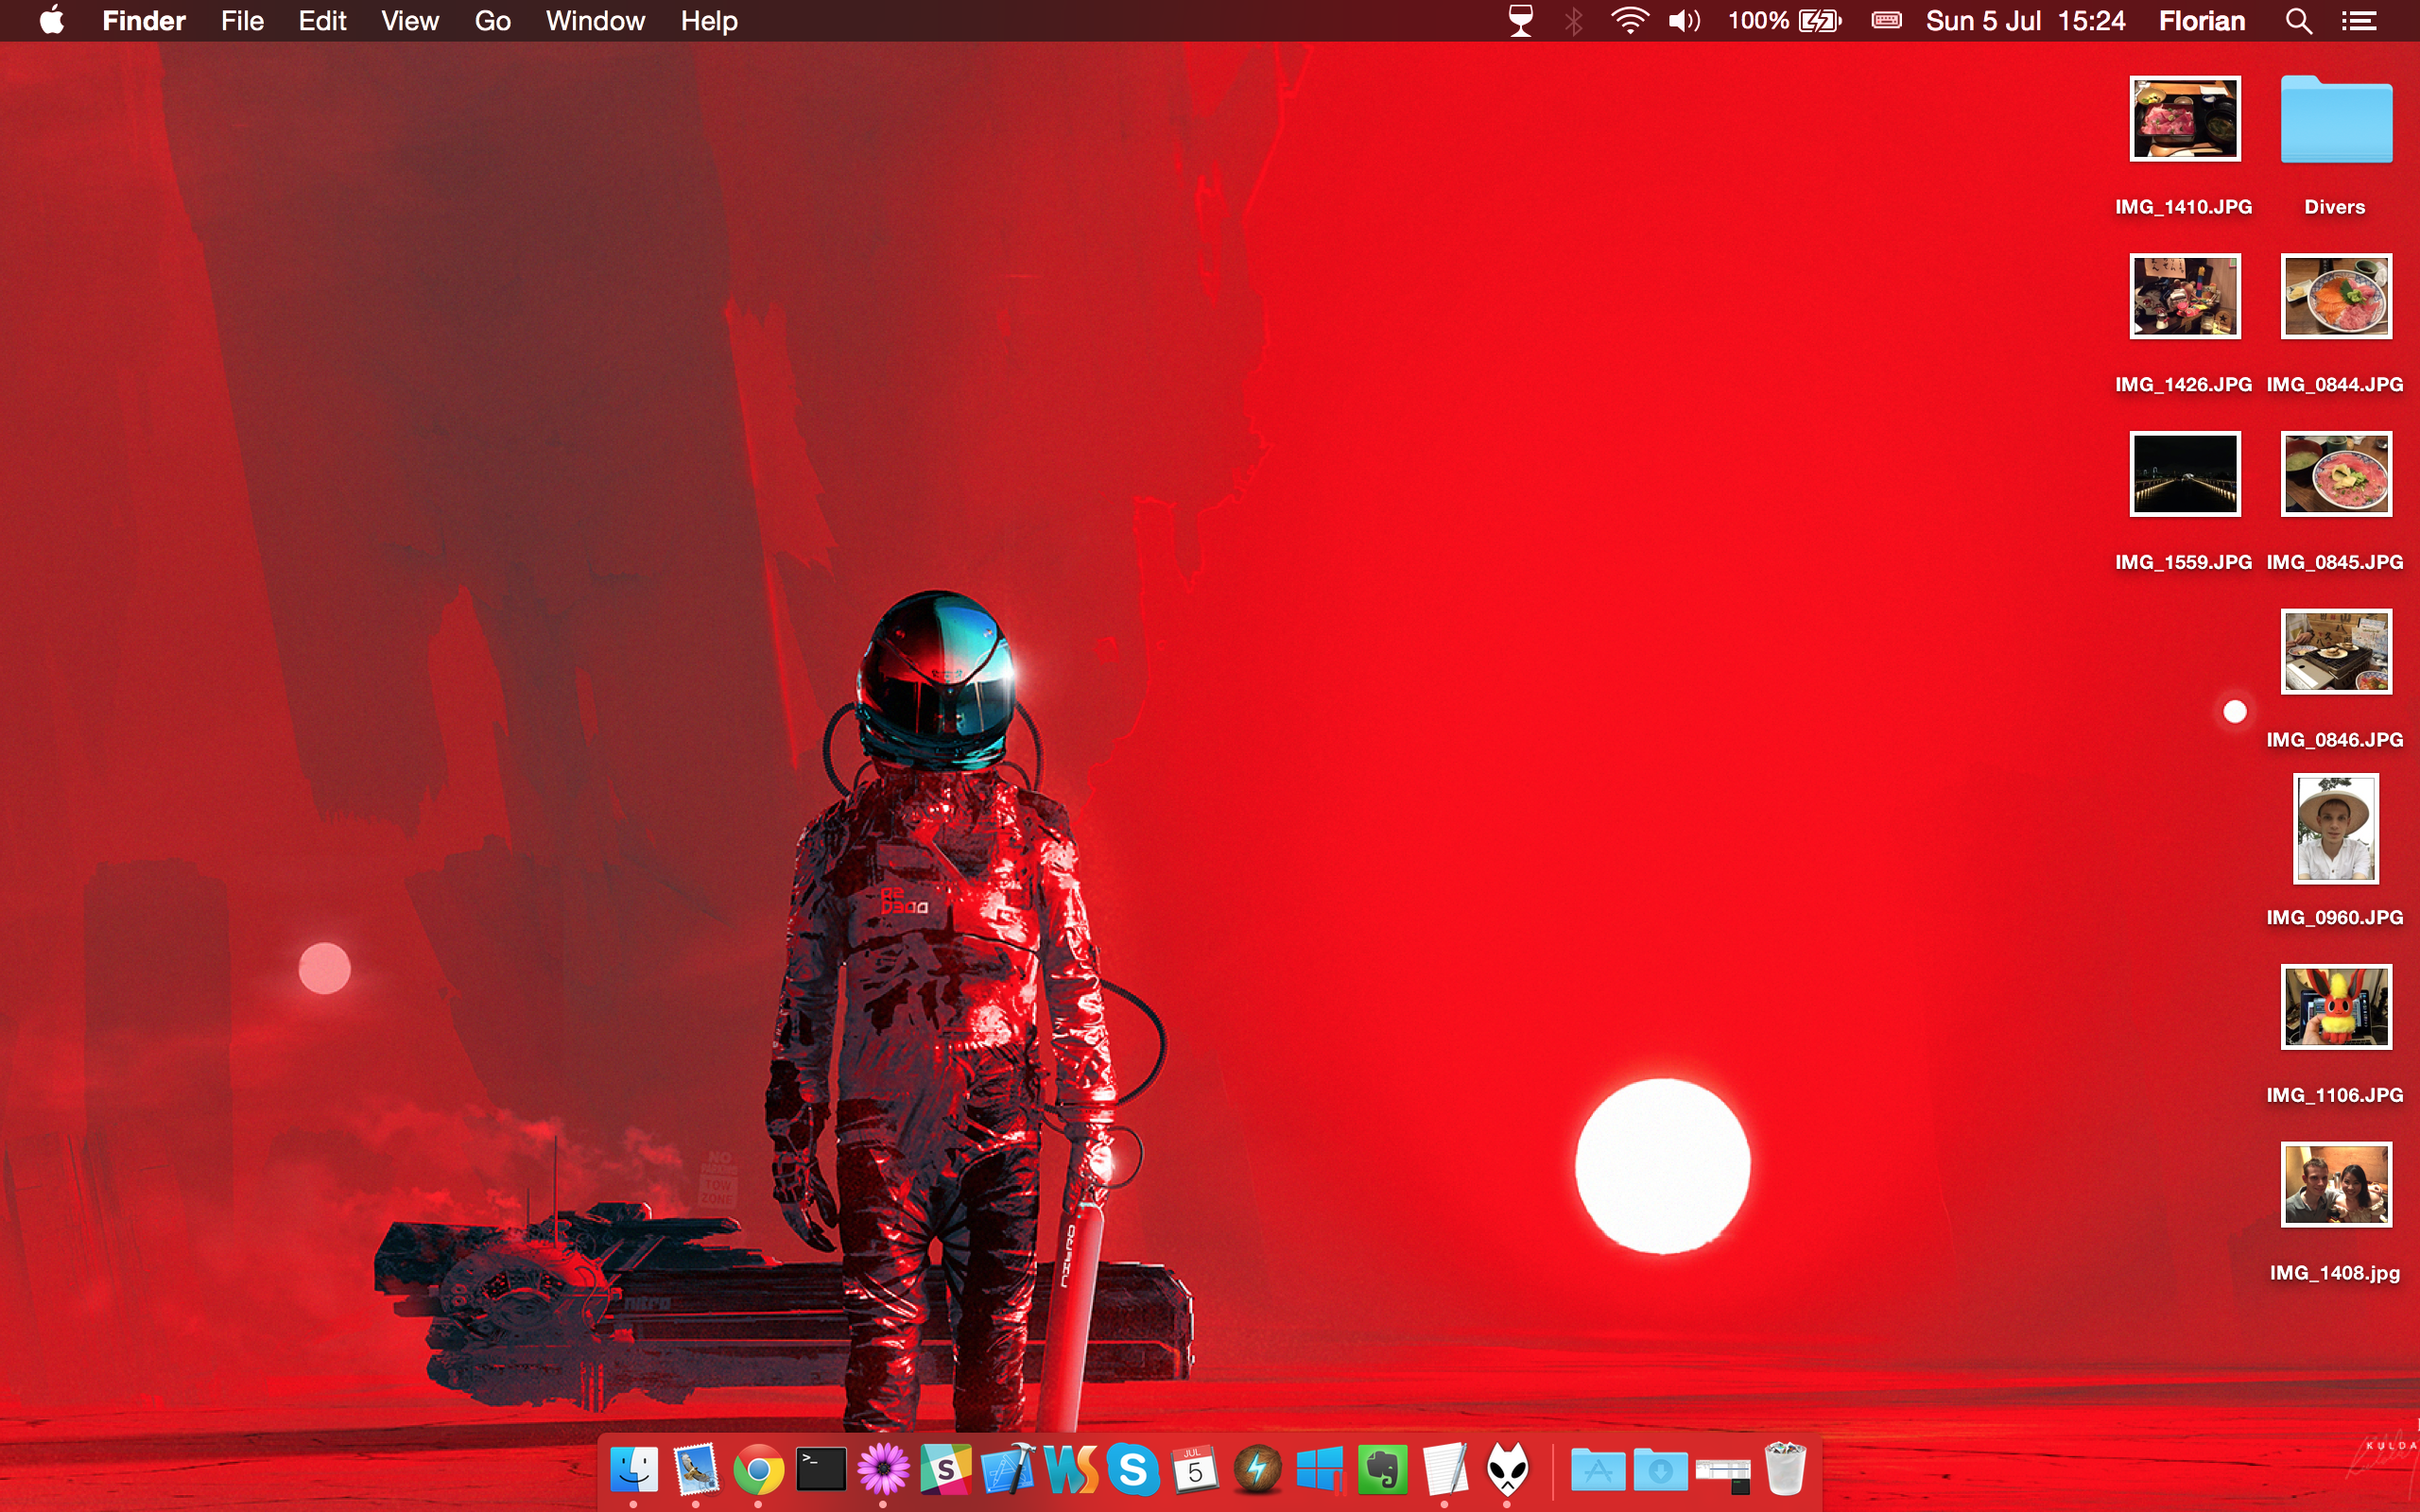Click the Florian user account menu
The height and width of the screenshot is (1512, 2420).
[x=2201, y=21]
